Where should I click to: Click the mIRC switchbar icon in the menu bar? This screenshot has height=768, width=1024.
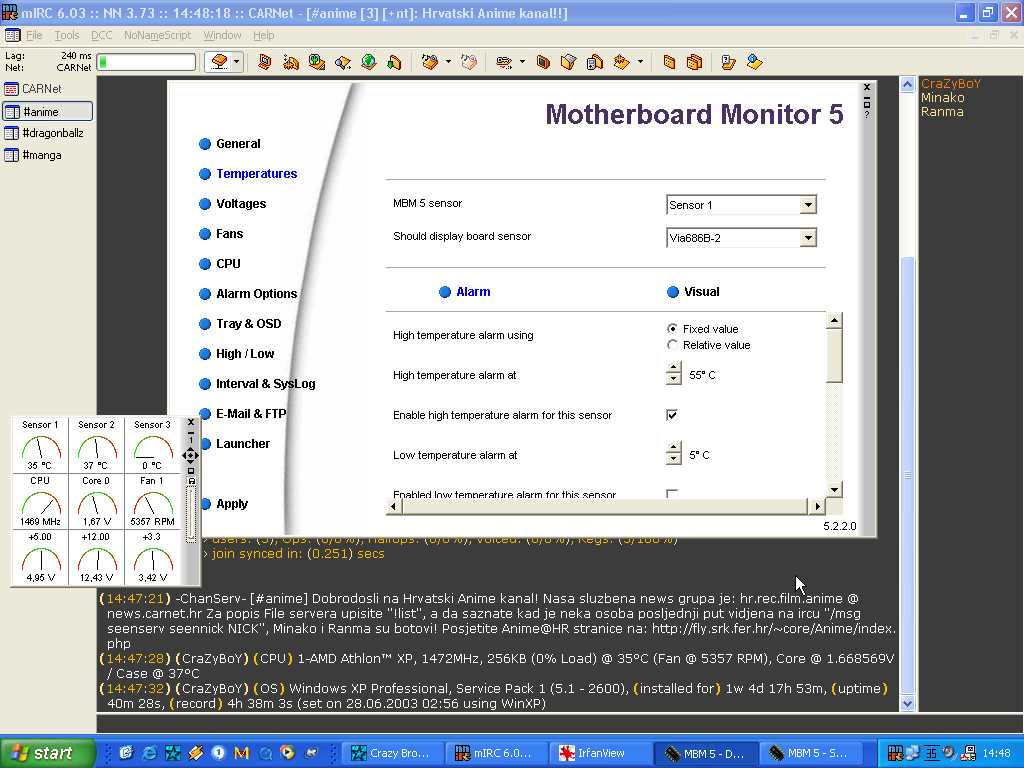point(12,35)
